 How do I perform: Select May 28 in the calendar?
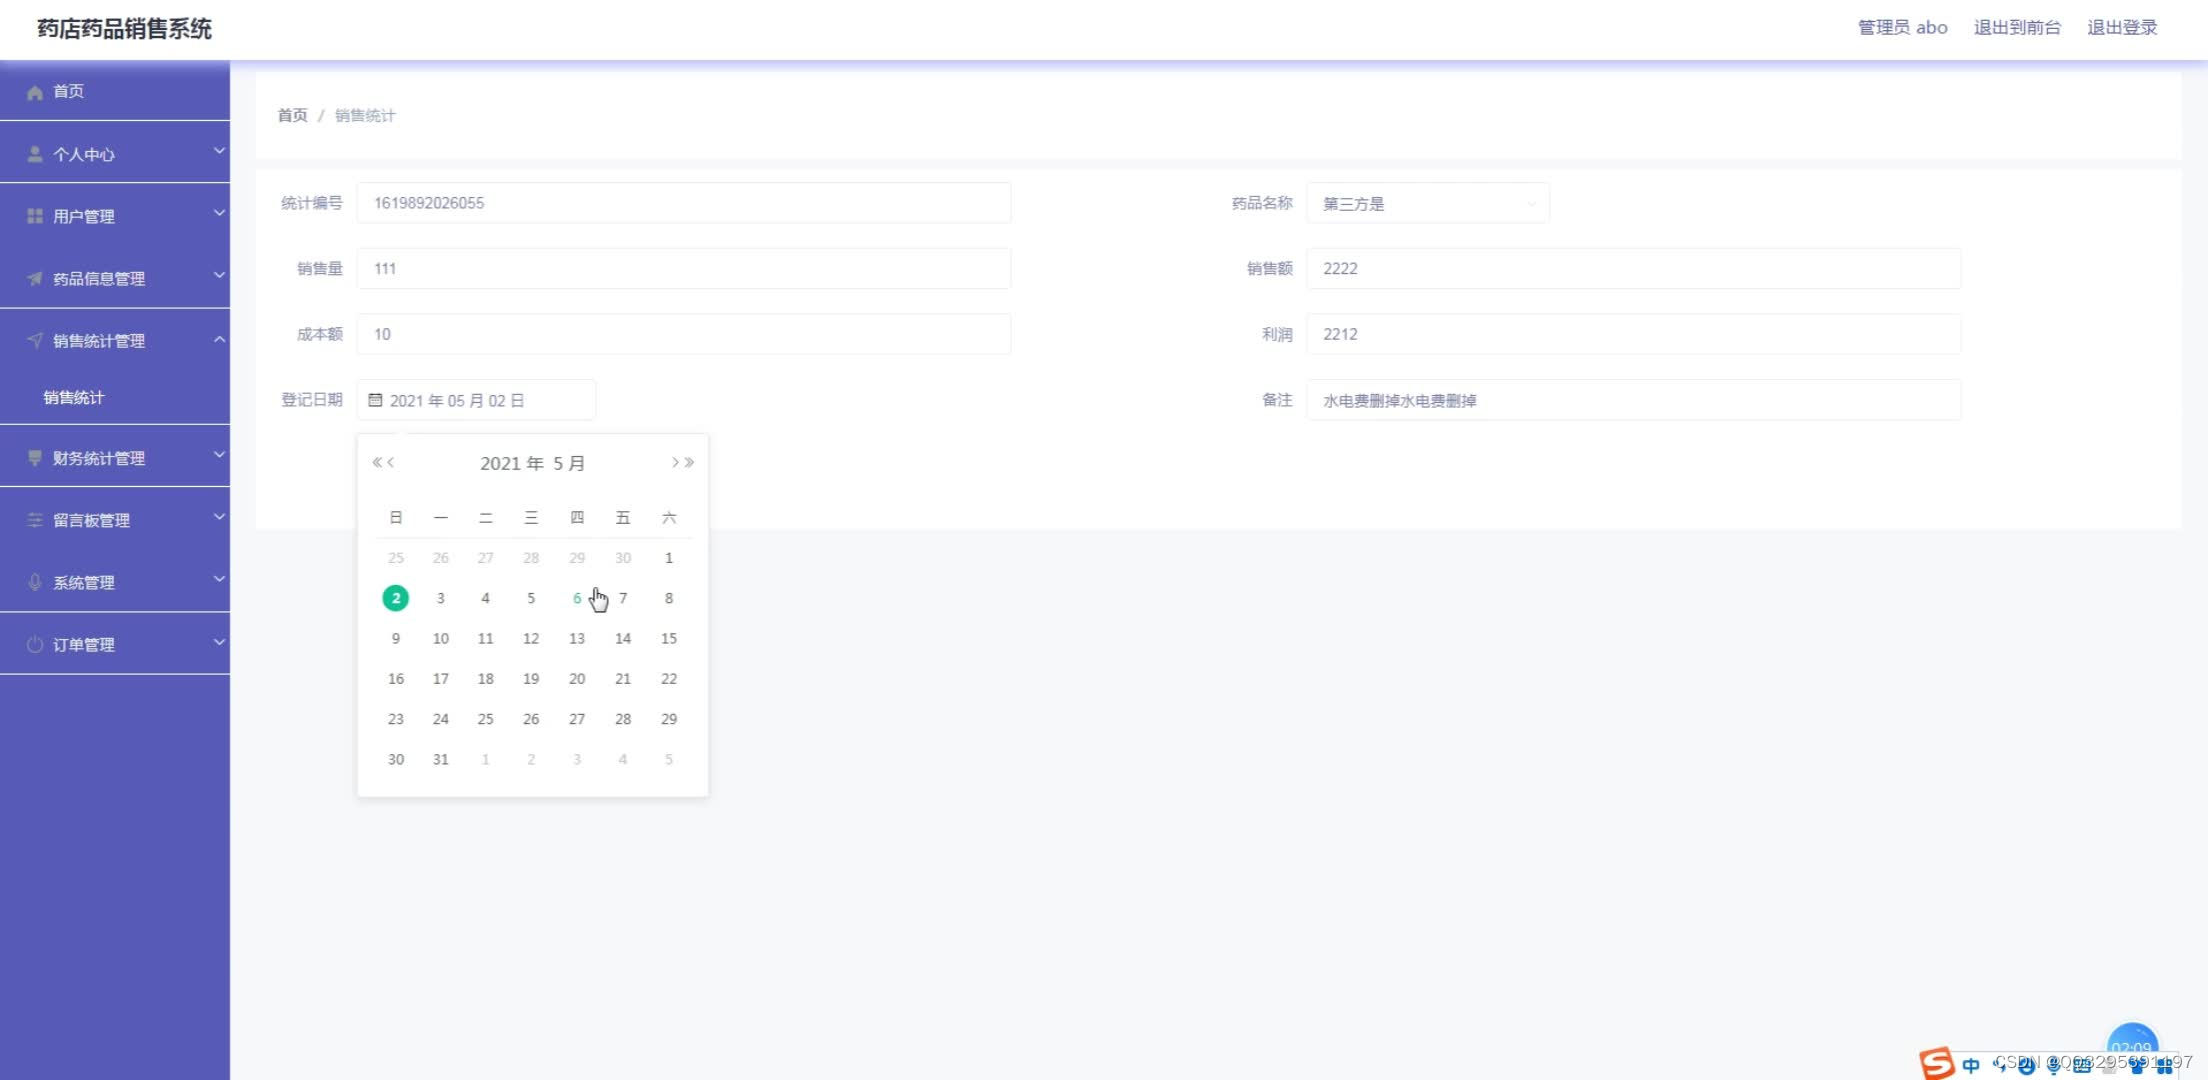[623, 719]
